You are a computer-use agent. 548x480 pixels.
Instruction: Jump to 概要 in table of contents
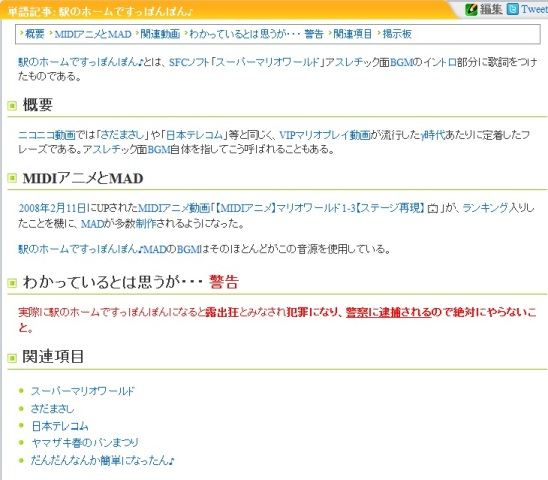tap(35, 34)
